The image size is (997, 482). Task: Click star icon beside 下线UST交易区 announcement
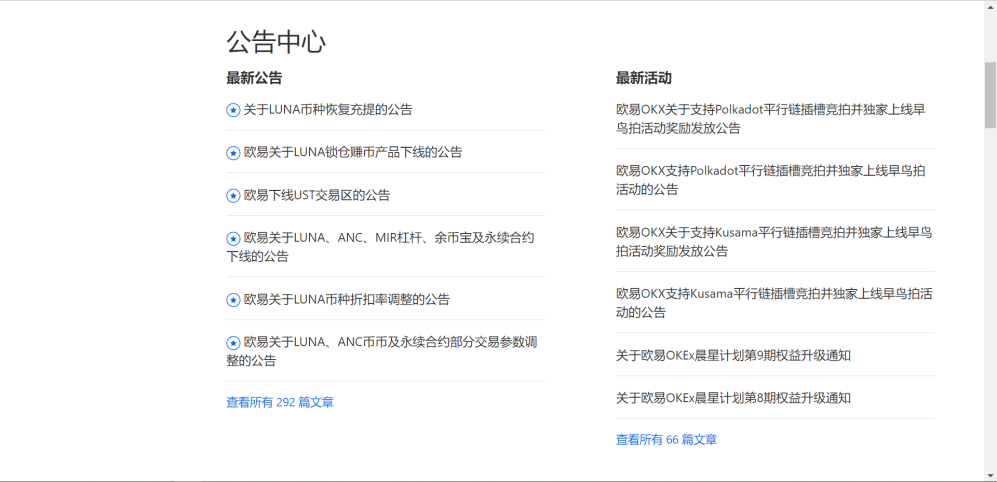233,196
